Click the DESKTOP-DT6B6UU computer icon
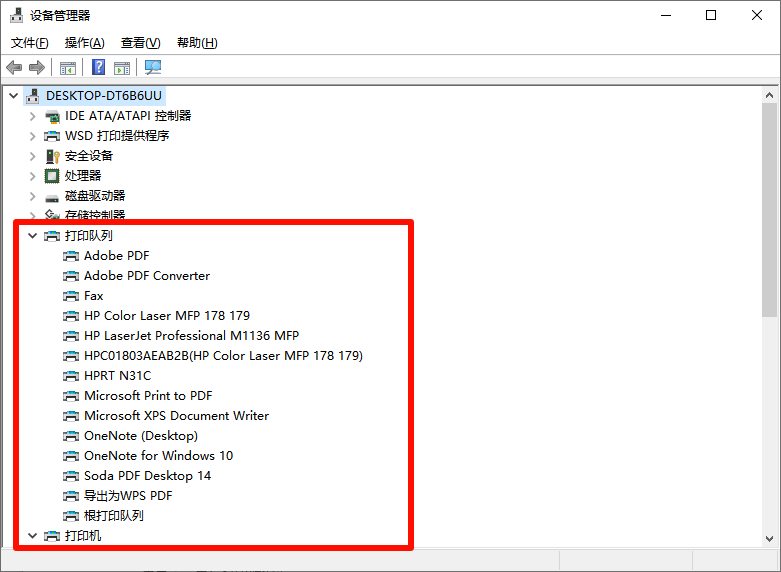The height and width of the screenshot is (572, 781). tap(33, 96)
